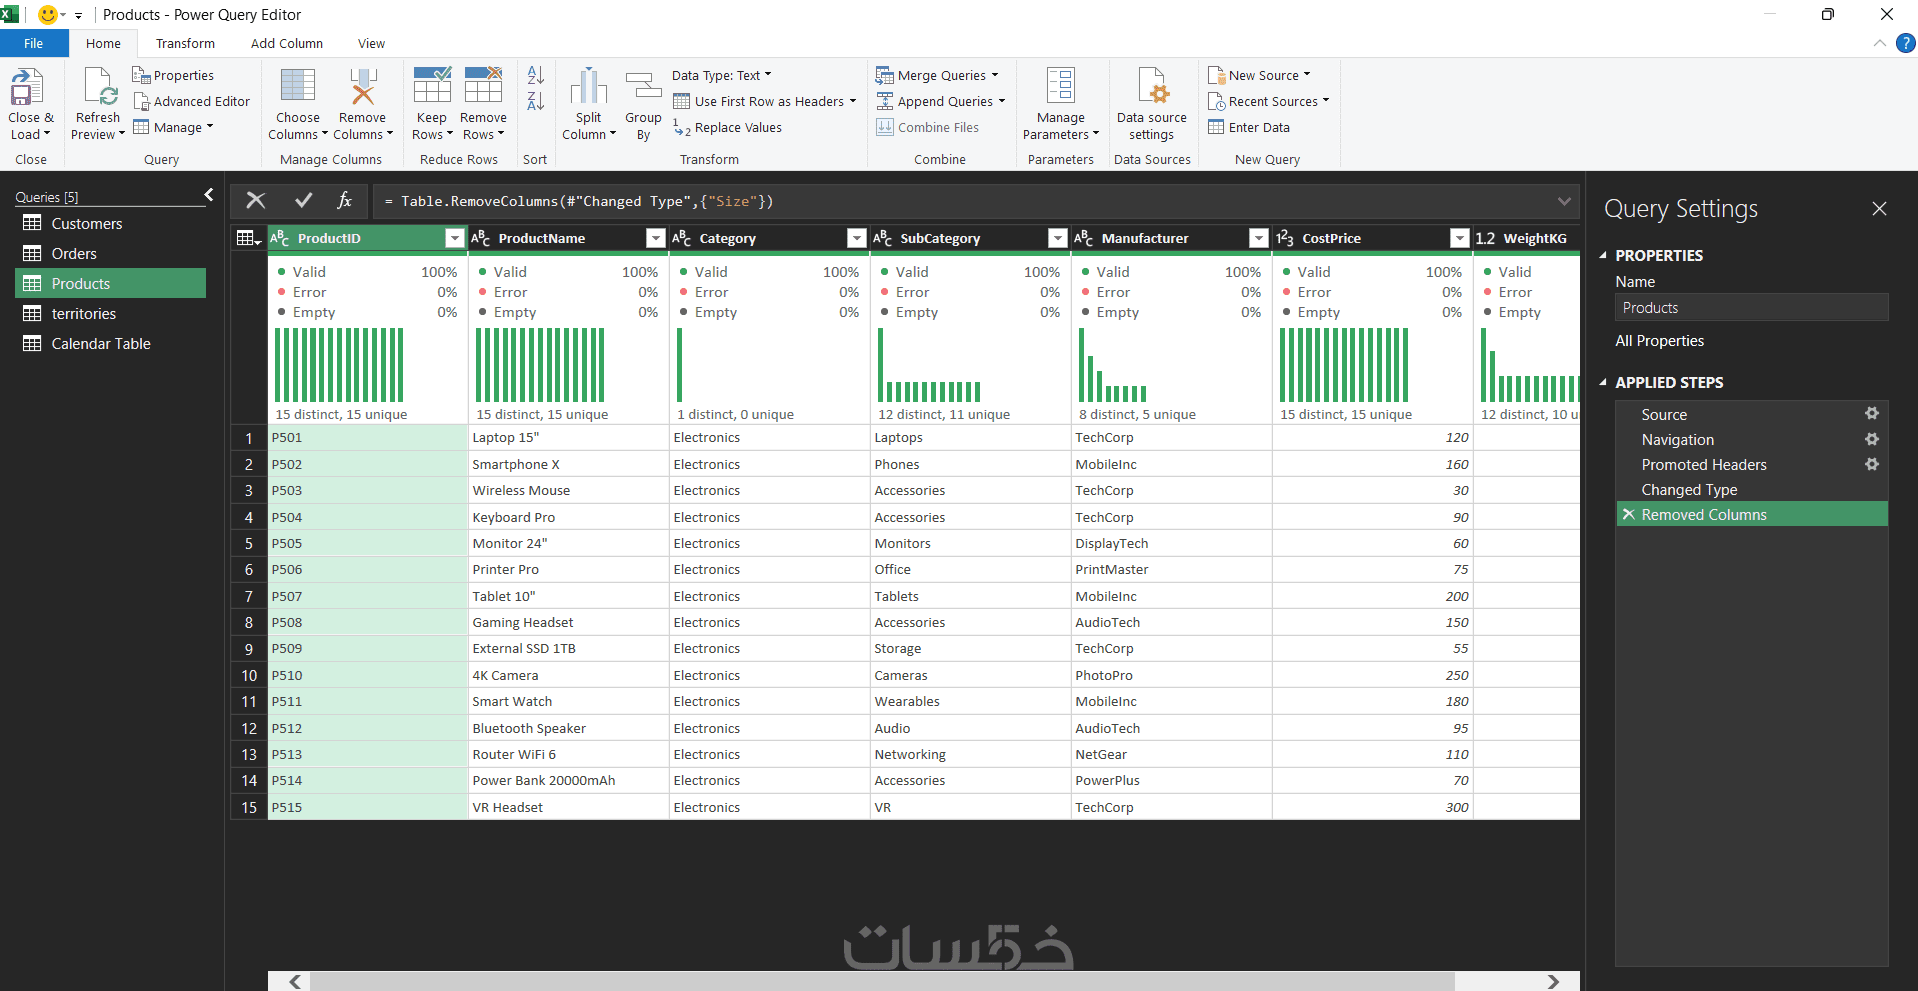Screen dimensions: 1918x991
Task: Switch to the Transform tab
Action: coord(185,43)
